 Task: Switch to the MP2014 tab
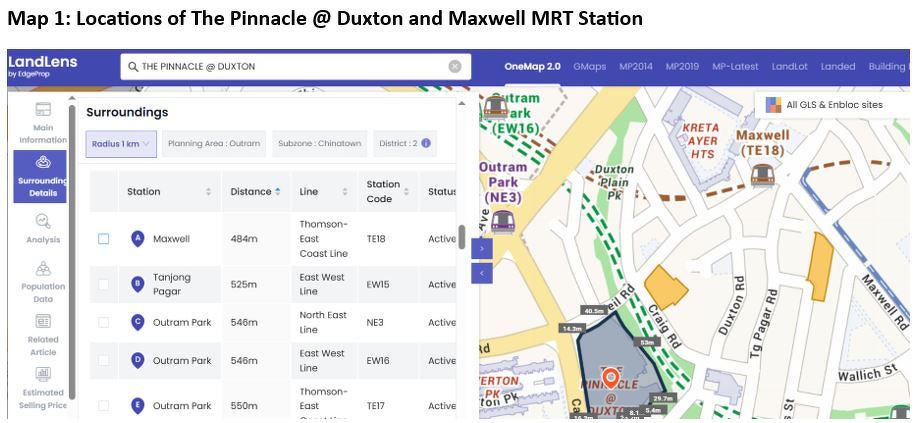[636, 67]
